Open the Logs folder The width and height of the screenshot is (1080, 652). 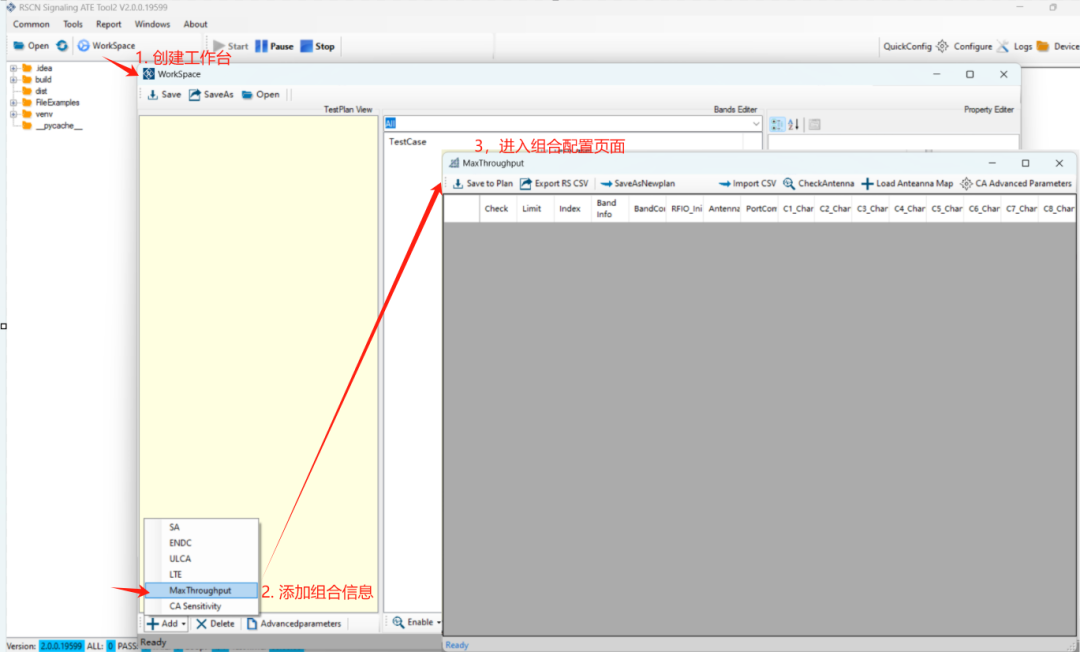(1031, 46)
